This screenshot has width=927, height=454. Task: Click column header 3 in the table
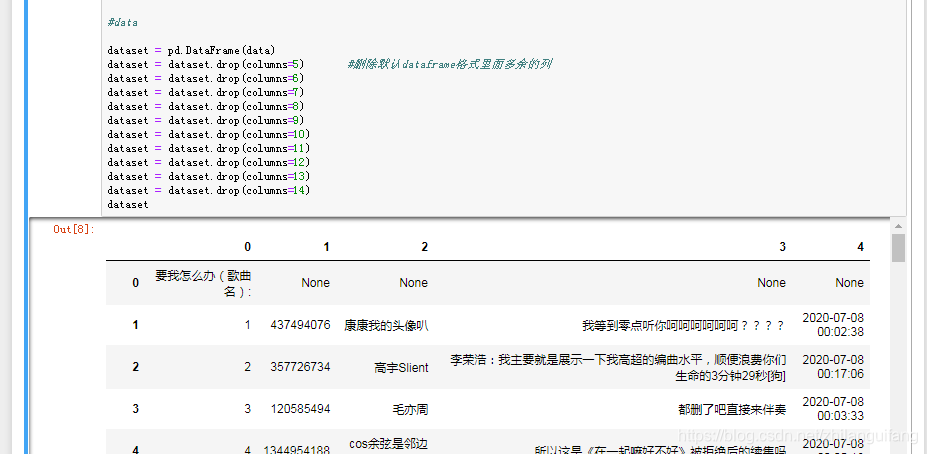pyautogui.click(x=782, y=247)
